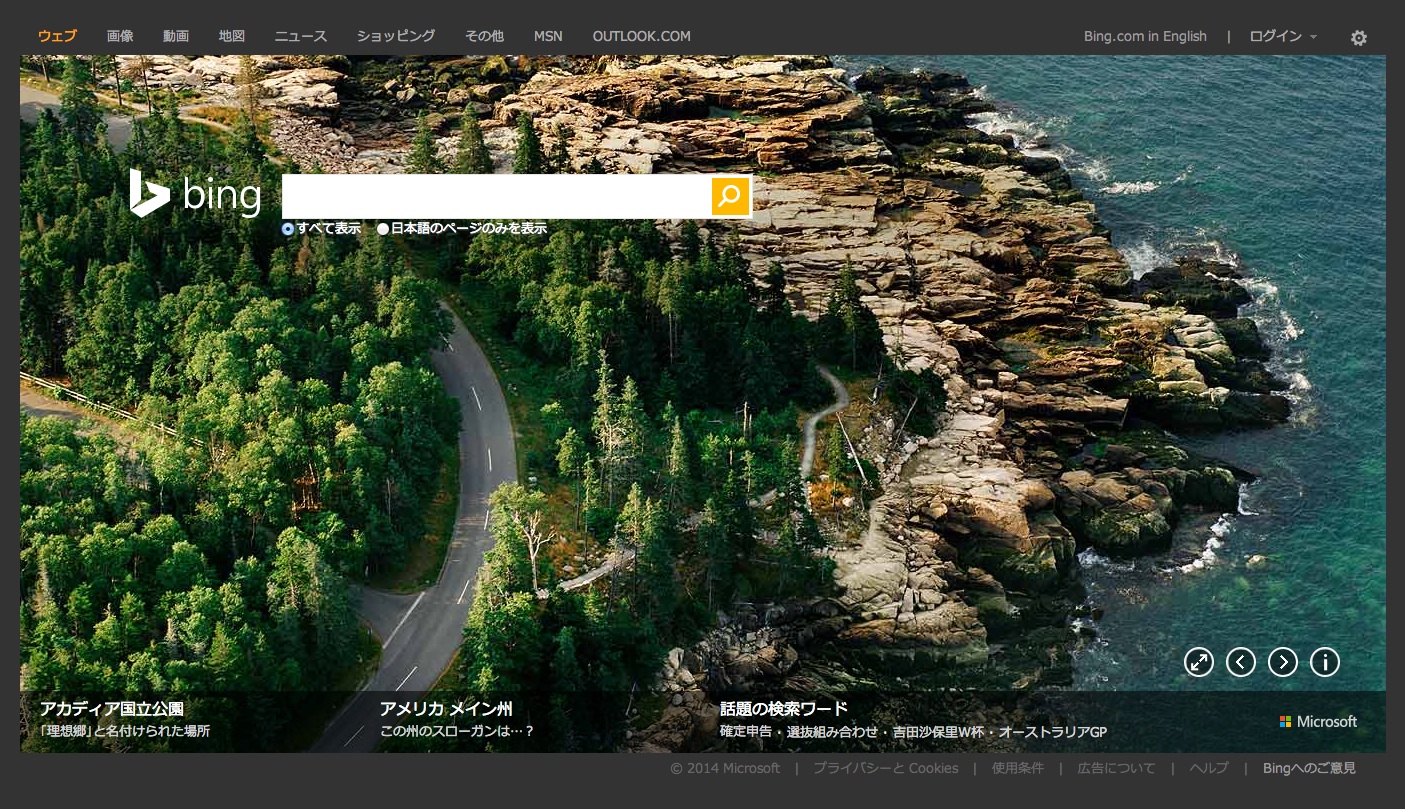Open the image info icon
The width and height of the screenshot is (1405, 809).
point(1324,662)
